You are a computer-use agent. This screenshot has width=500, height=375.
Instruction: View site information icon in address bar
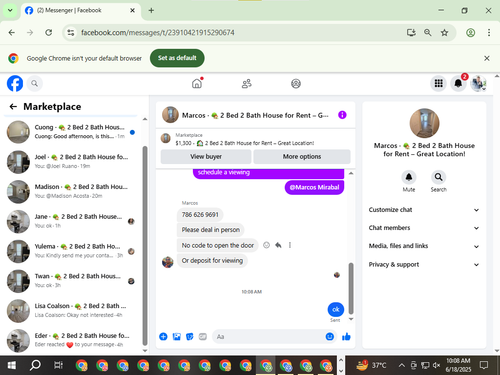[x=71, y=33]
